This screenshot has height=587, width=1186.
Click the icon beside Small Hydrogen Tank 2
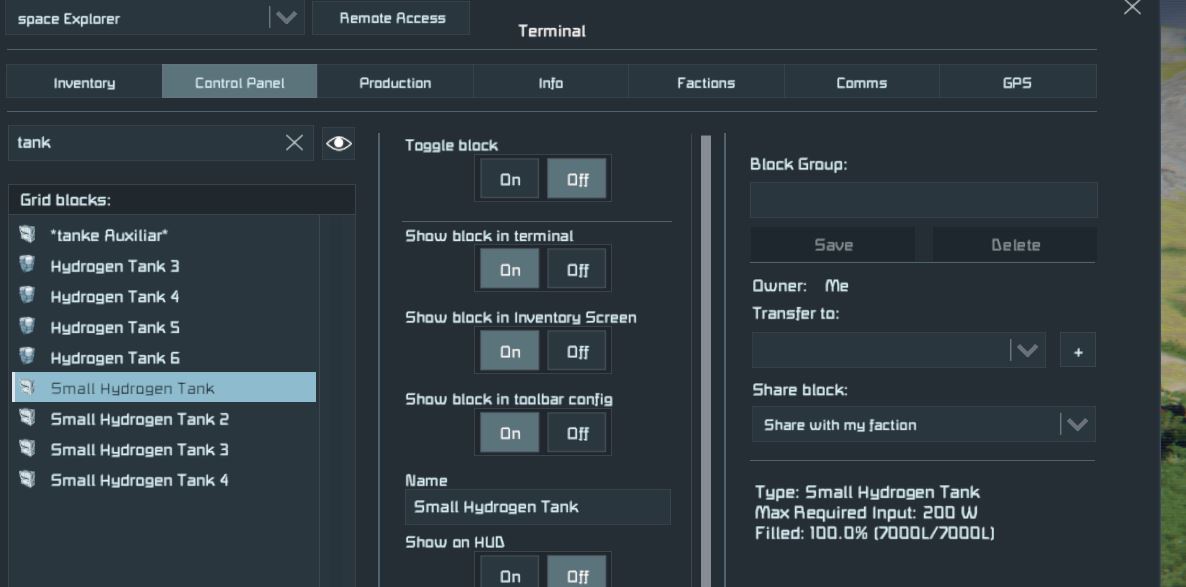(x=27, y=419)
